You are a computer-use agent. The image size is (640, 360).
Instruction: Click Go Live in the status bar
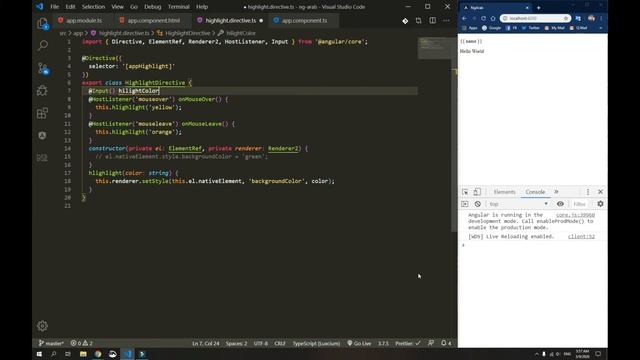[x=359, y=343]
